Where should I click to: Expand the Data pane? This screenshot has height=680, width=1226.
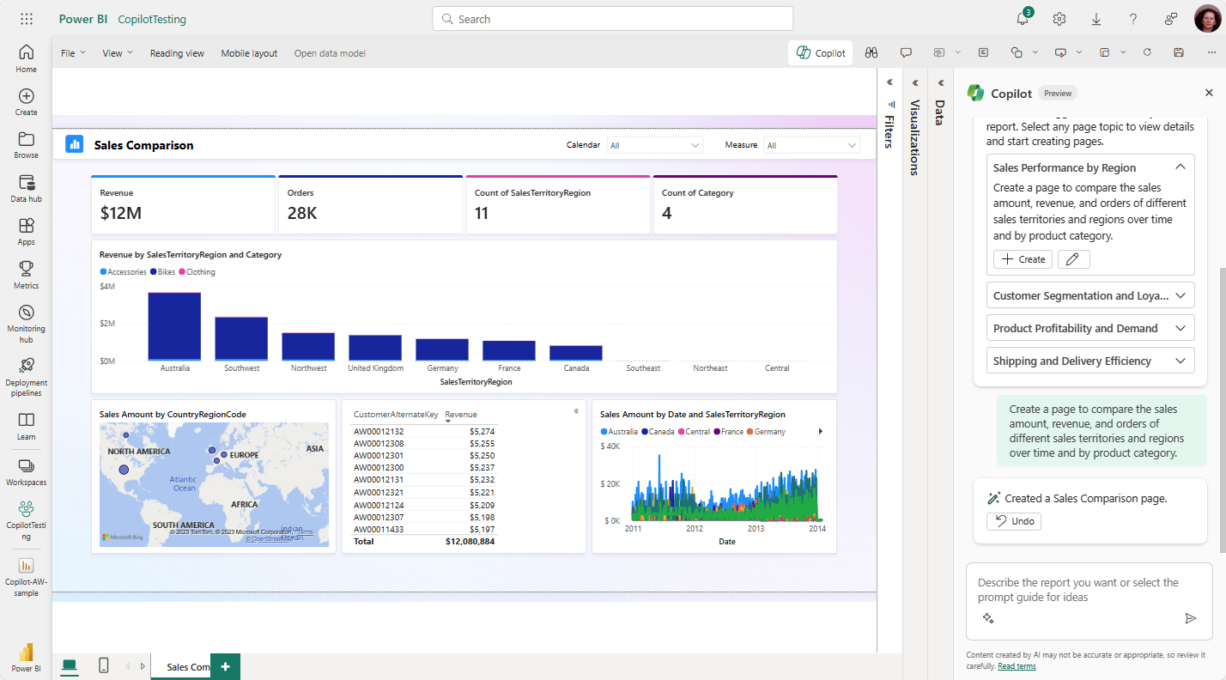(x=940, y=83)
